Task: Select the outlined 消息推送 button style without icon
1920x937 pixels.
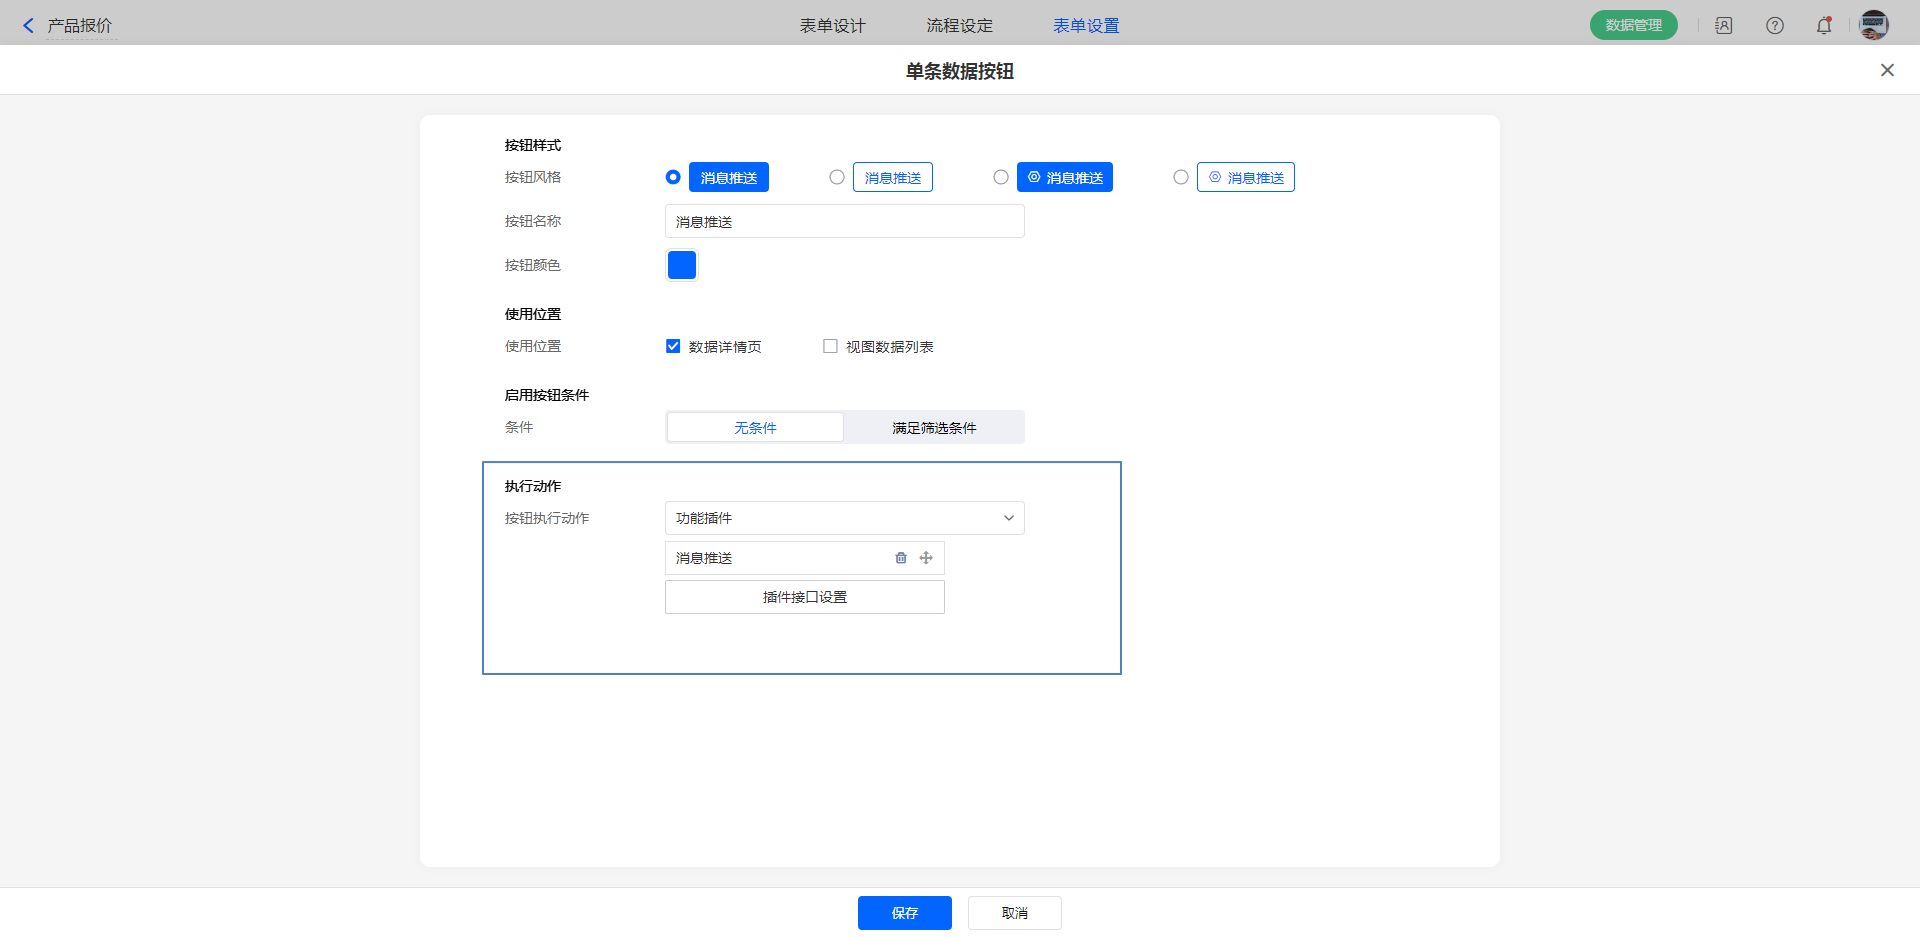Action: tap(837, 177)
